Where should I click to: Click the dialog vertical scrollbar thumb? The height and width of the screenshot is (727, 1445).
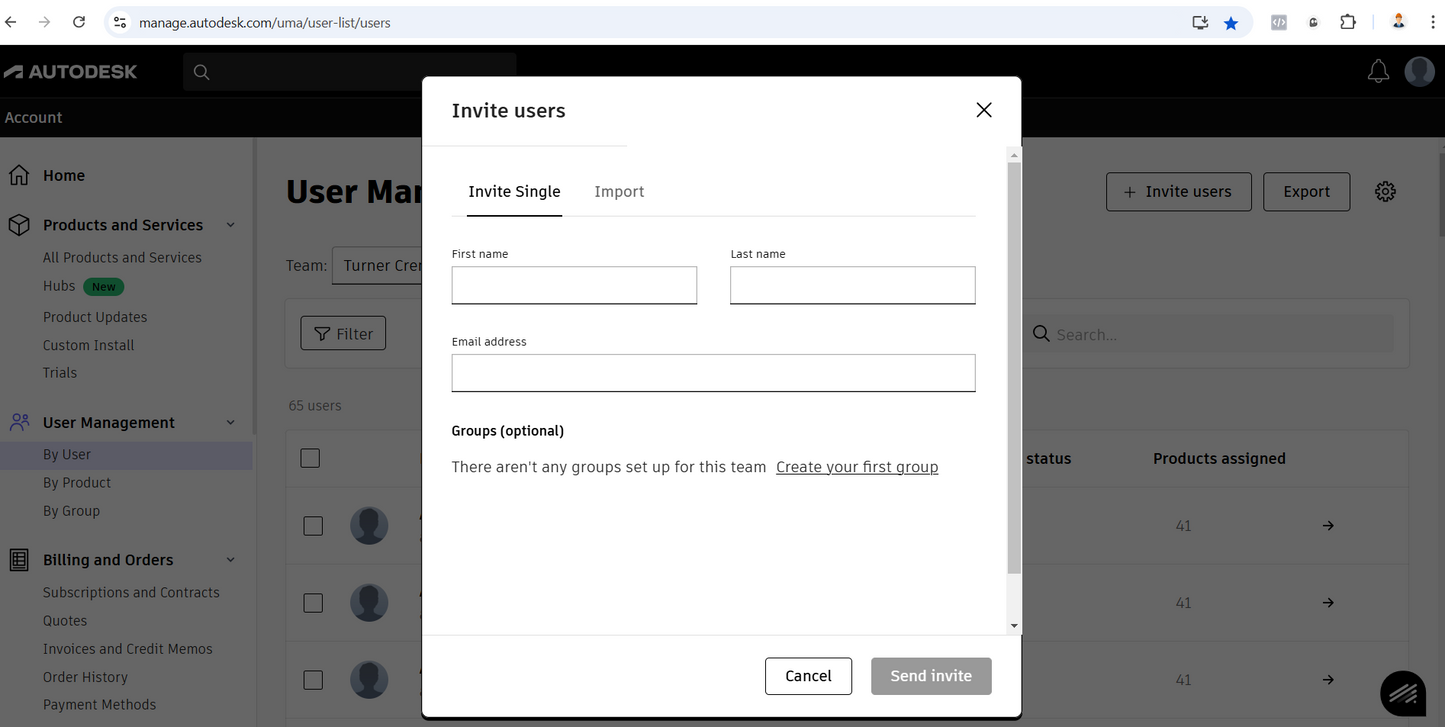click(x=1014, y=368)
